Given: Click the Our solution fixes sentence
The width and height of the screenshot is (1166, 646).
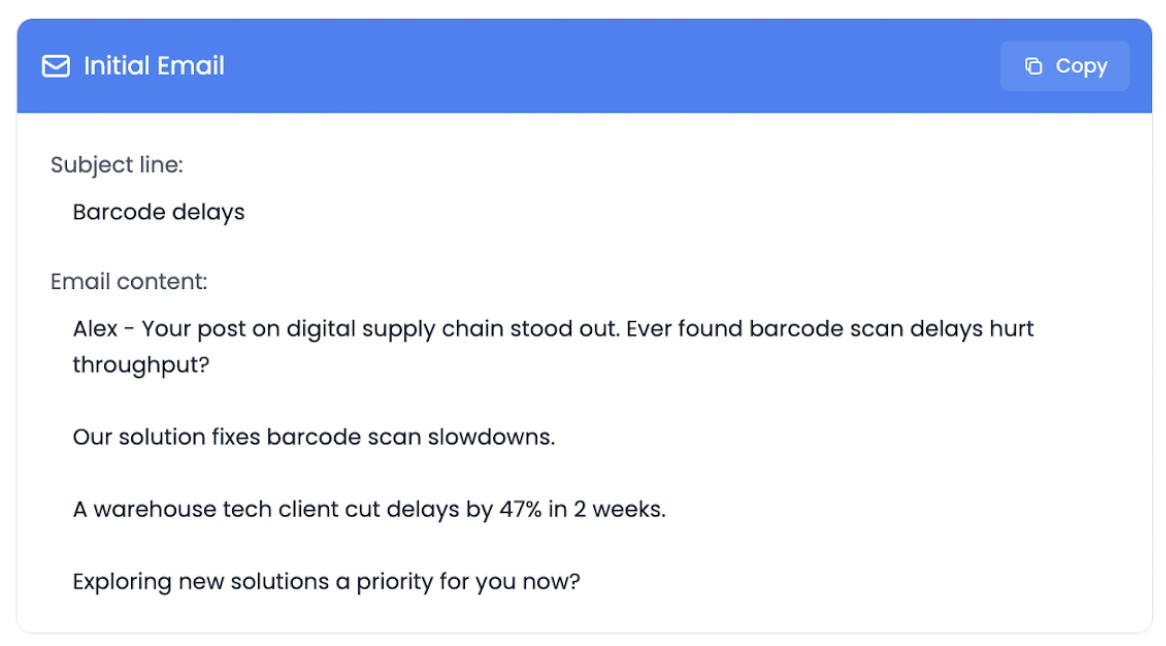Looking at the screenshot, I should (314, 437).
